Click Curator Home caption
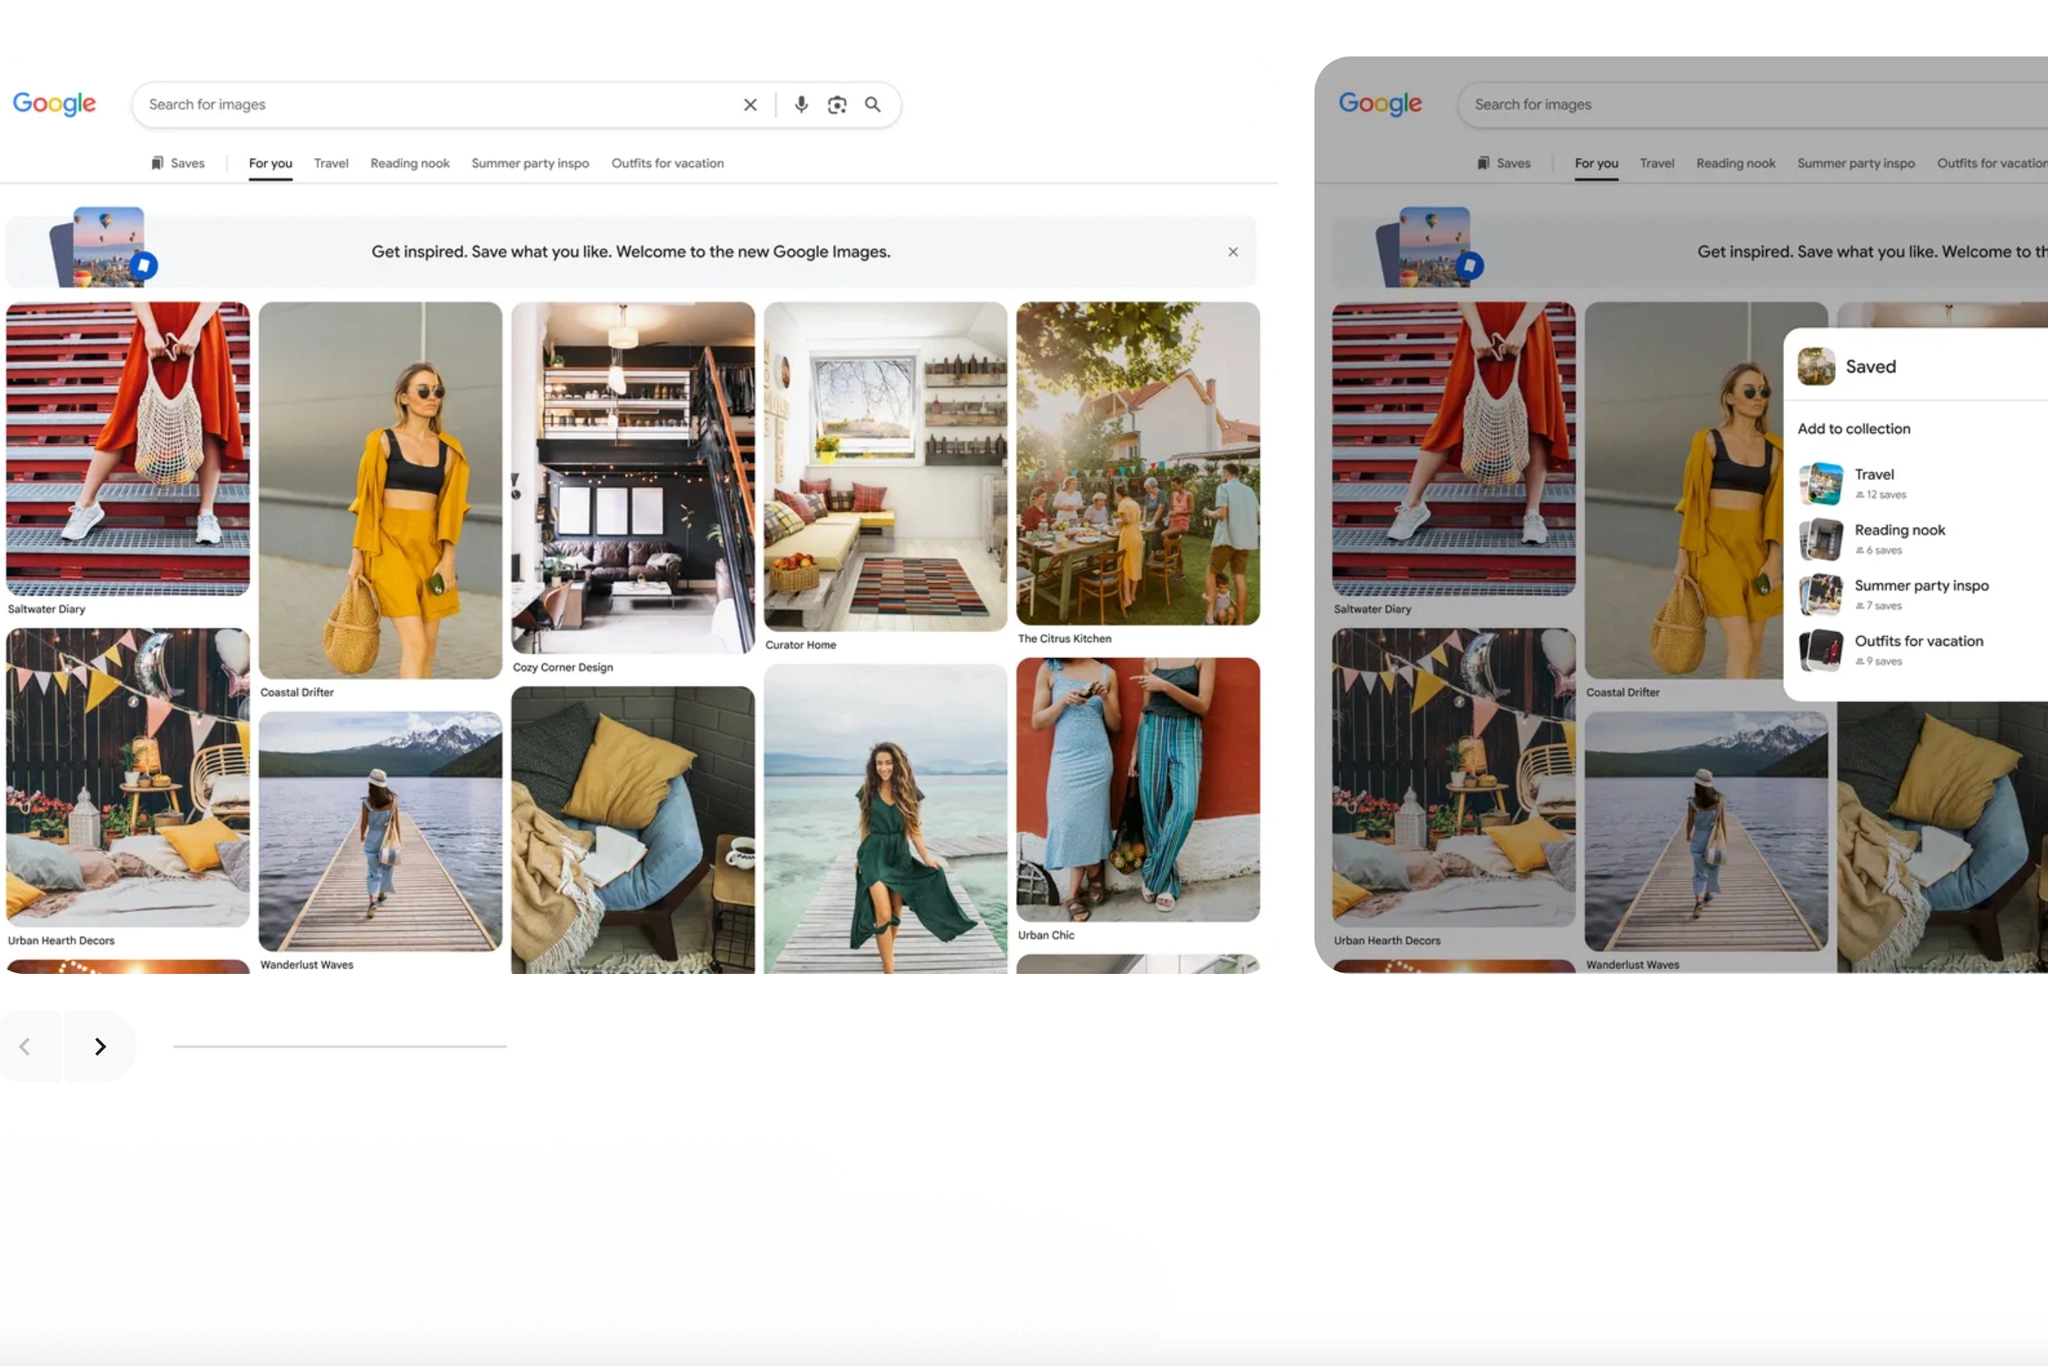This screenshot has height=1366, width=2048. tap(800, 645)
